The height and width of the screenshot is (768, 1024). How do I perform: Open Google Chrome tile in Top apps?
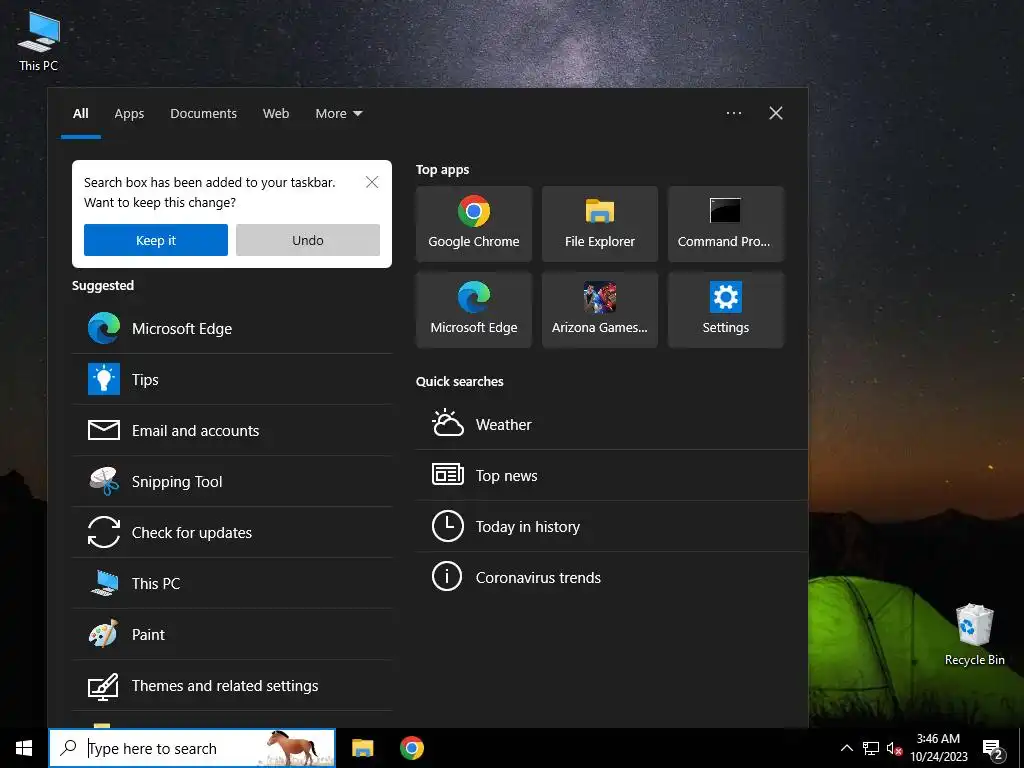(473, 224)
